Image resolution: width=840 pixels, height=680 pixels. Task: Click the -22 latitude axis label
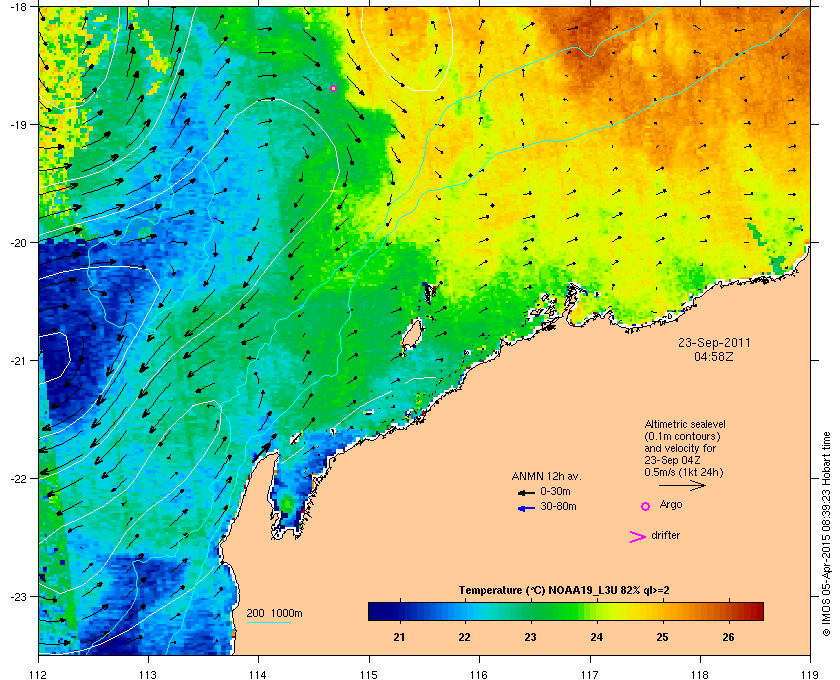[x=18, y=479]
